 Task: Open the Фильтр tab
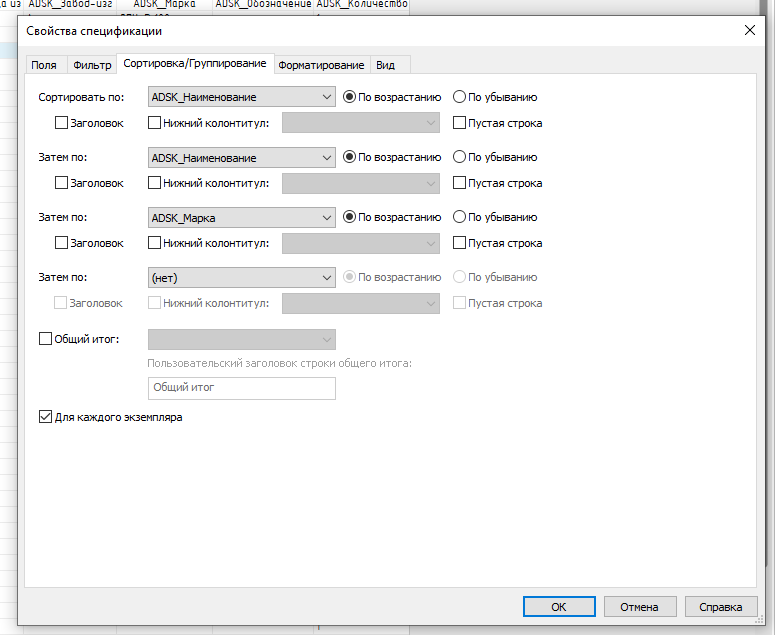(92, 65)
